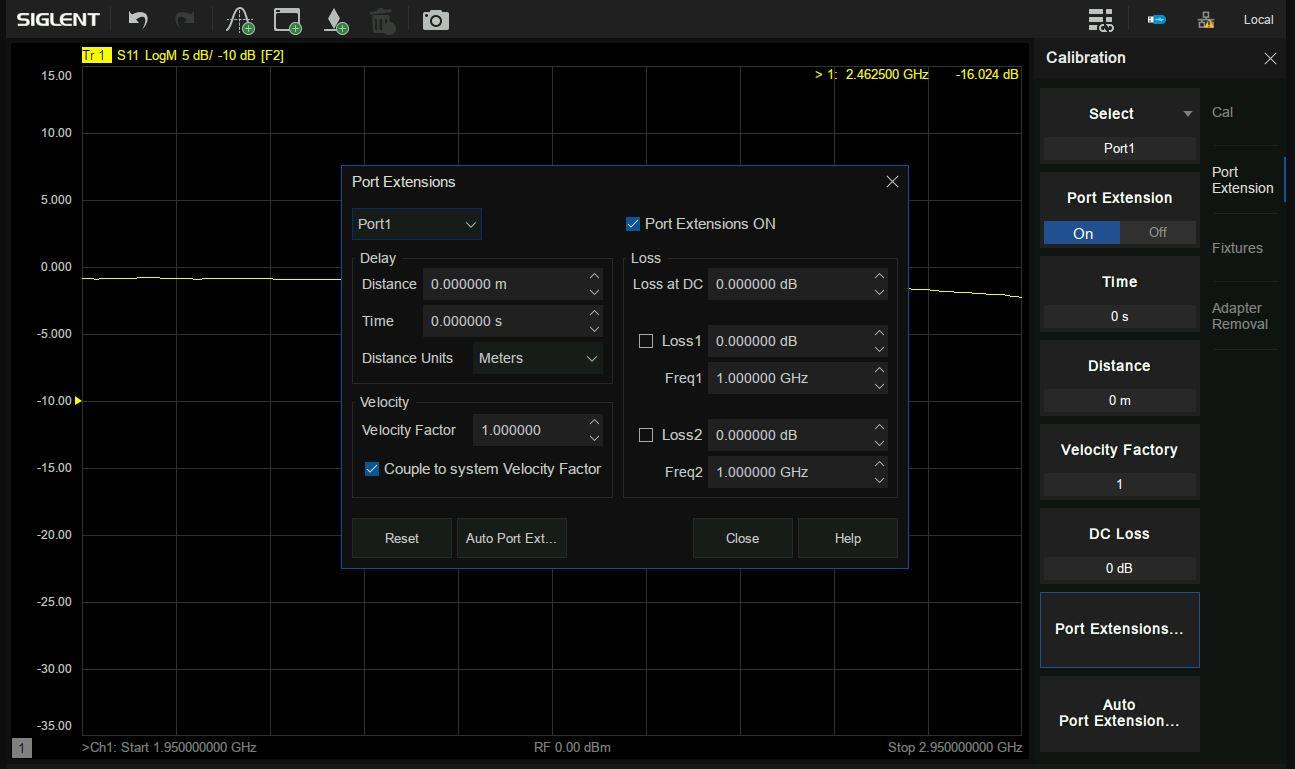The image size is (1295, 769).
Task: Enable the Loss1 checkbox
Action: point(646,341)
